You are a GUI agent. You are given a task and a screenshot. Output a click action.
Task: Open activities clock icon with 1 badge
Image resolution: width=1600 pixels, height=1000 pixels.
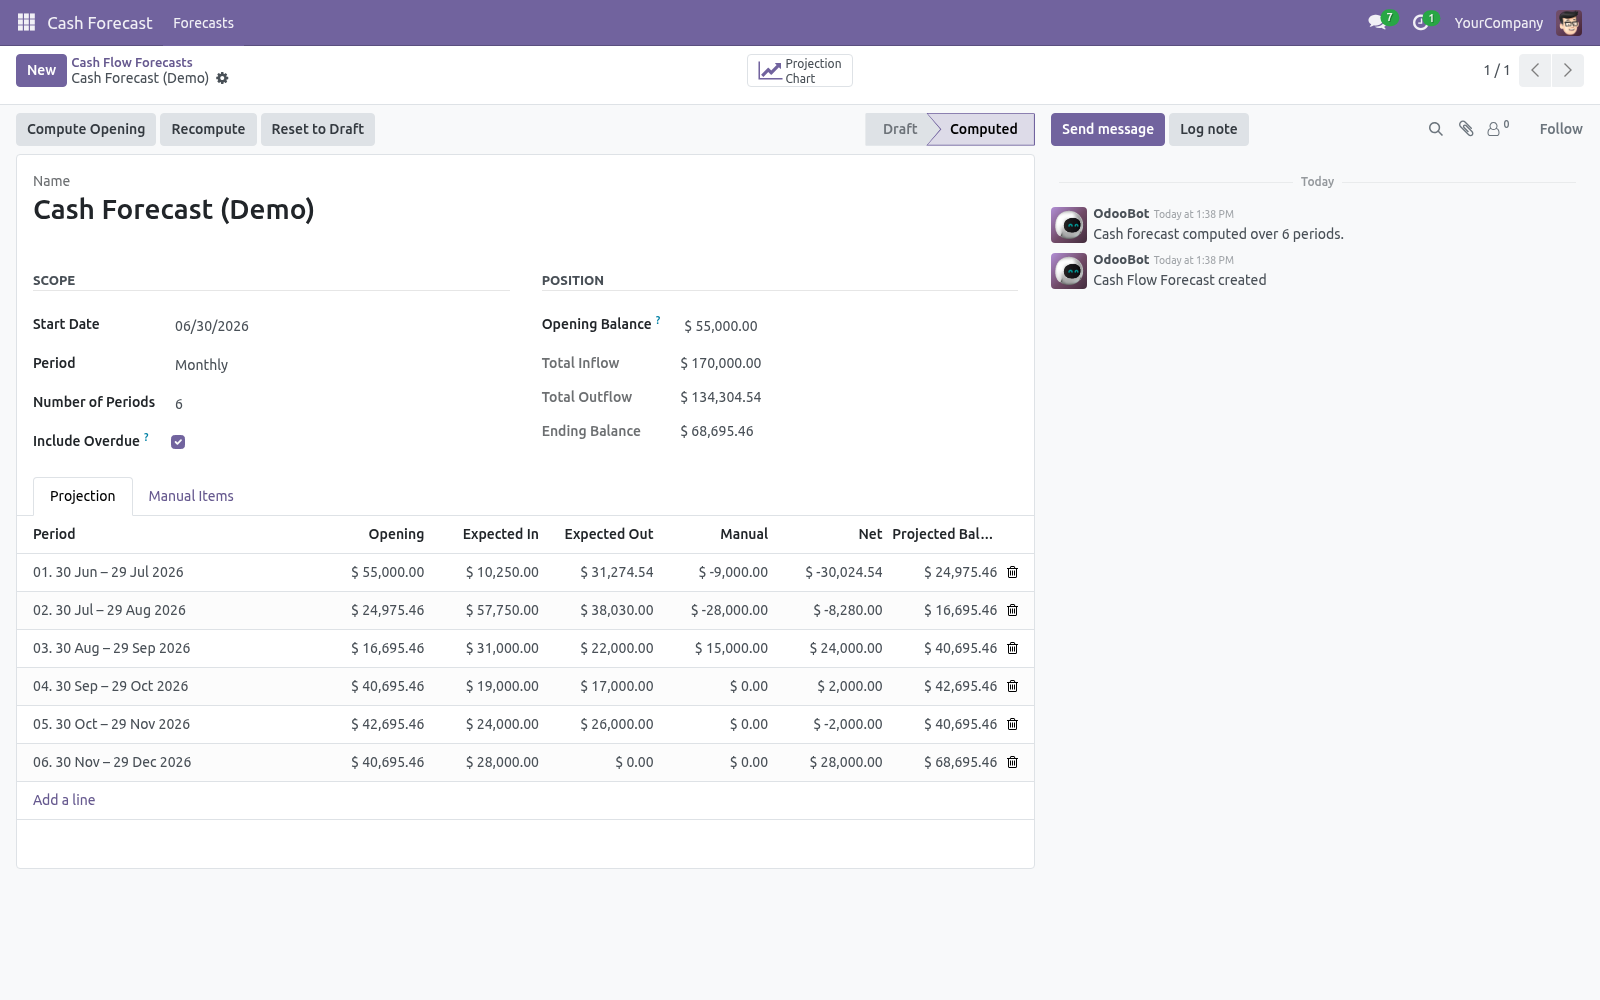click(1423, 22)
